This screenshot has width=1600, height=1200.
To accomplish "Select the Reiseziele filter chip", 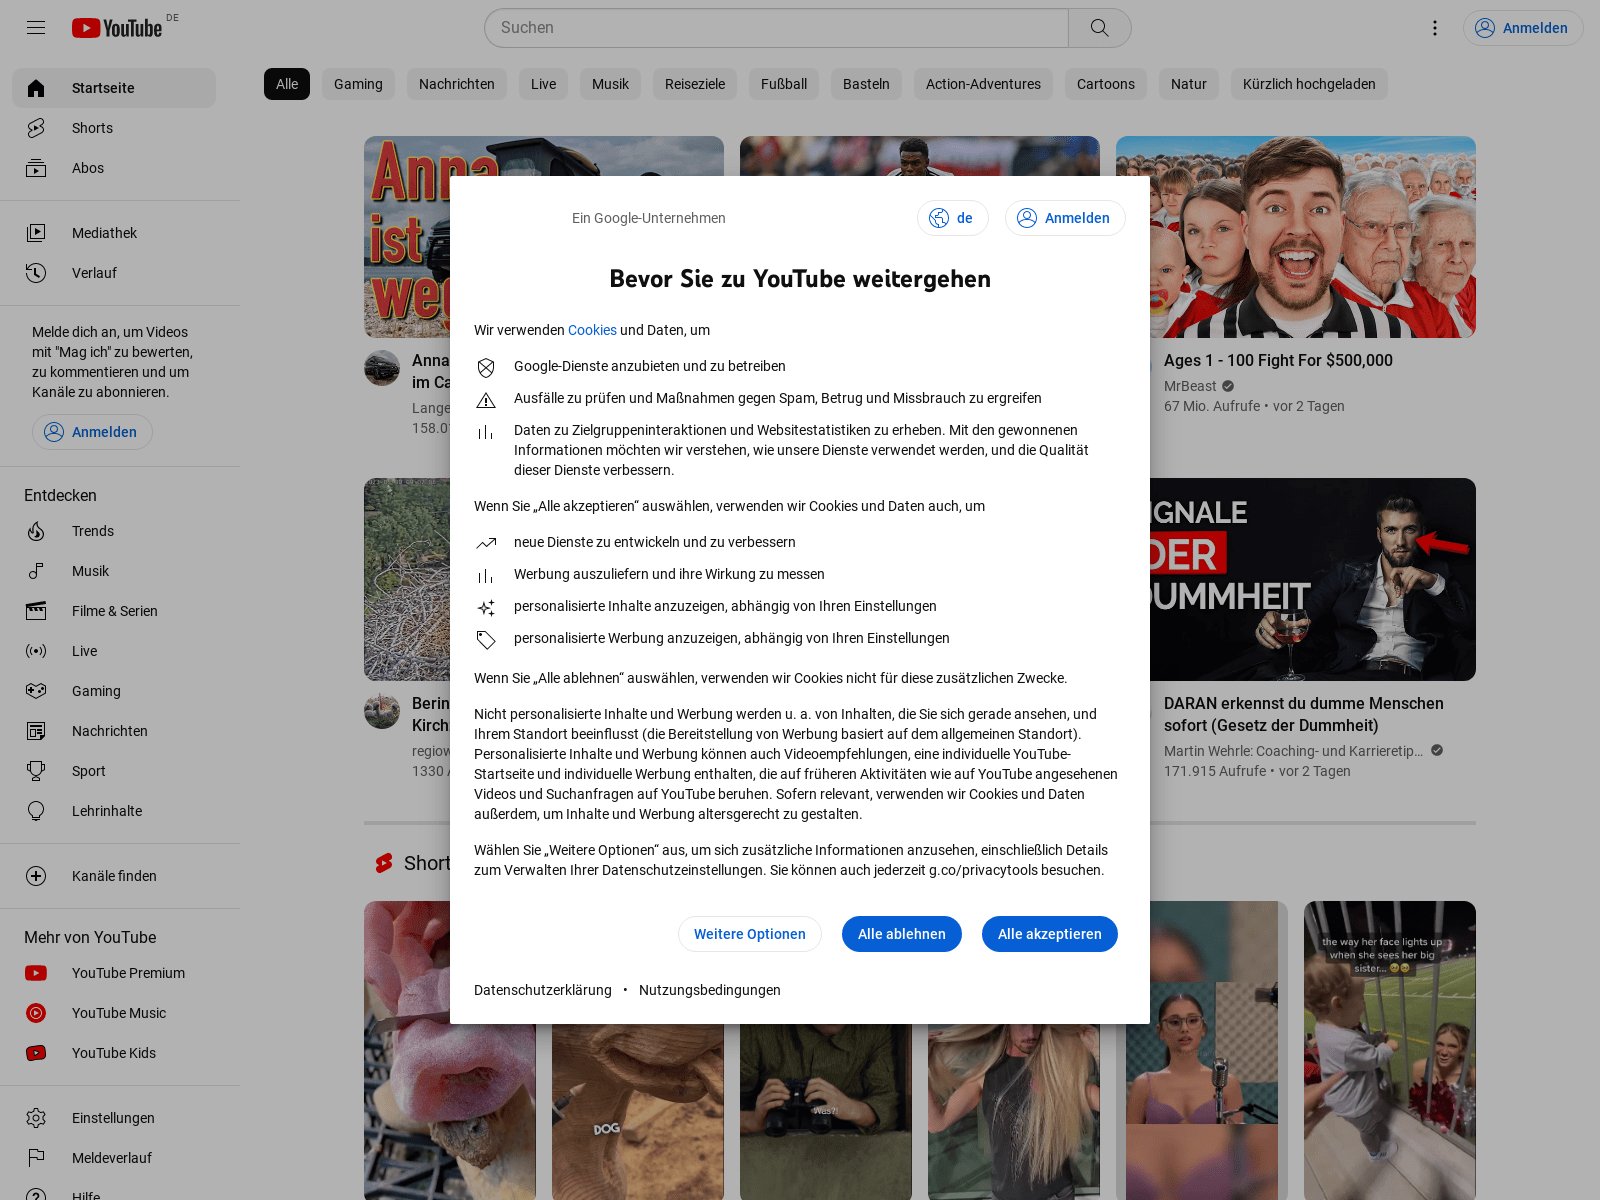I will (x=695, y=84).
